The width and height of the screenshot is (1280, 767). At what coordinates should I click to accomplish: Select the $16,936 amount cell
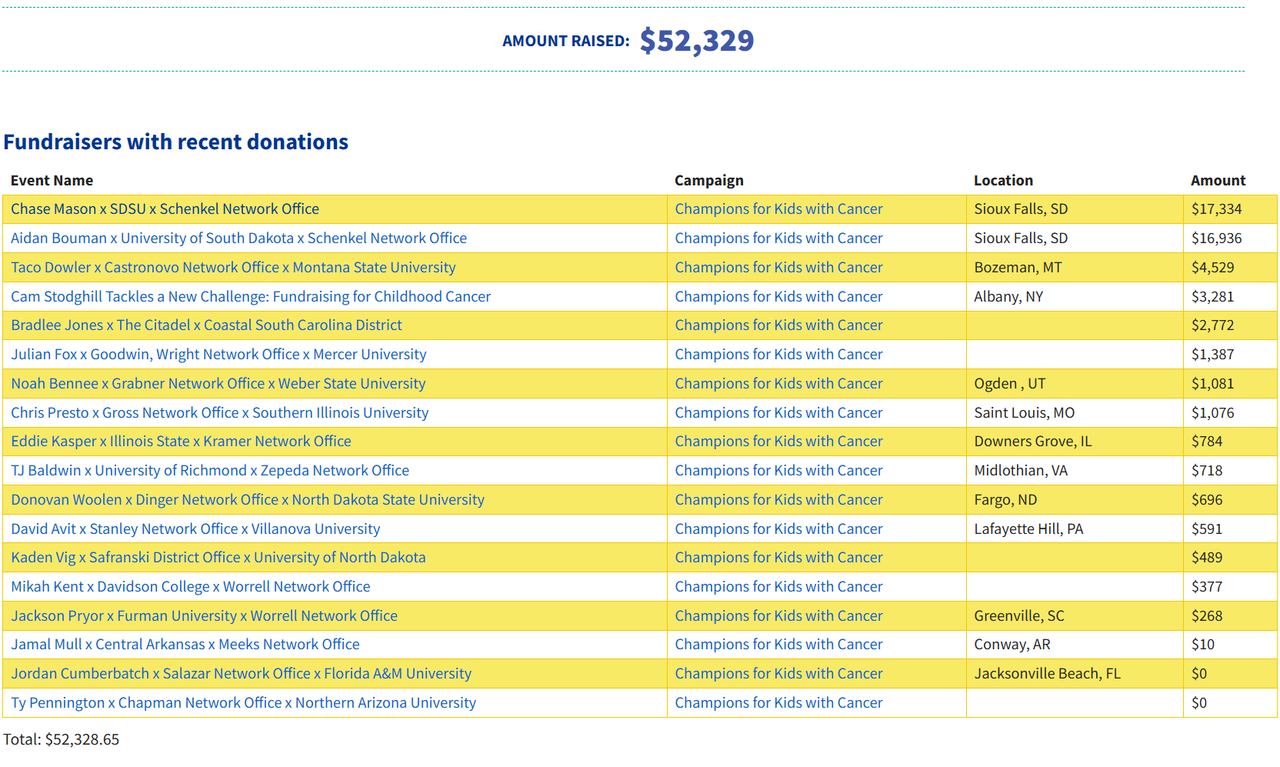(x=1230, y=238)
